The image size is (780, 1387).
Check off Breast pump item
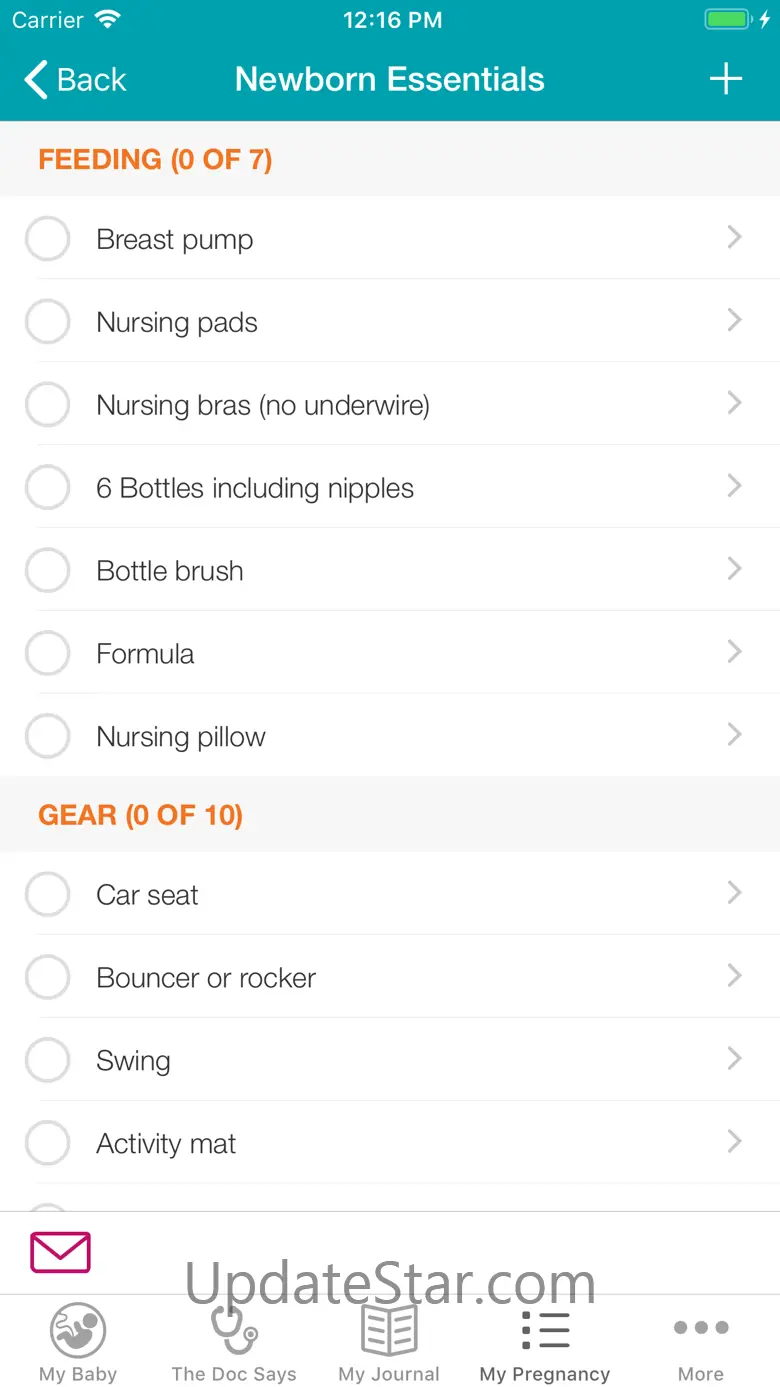click(47, 240)
